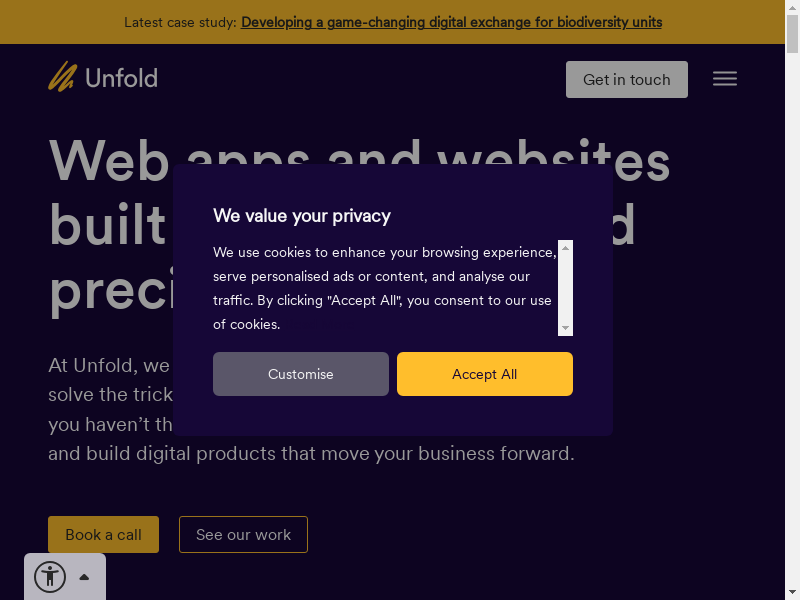The height and width of the screenshot is (600, 800).
Task: Open the biodiversity units case study link
Action: (x=451, y=22)
